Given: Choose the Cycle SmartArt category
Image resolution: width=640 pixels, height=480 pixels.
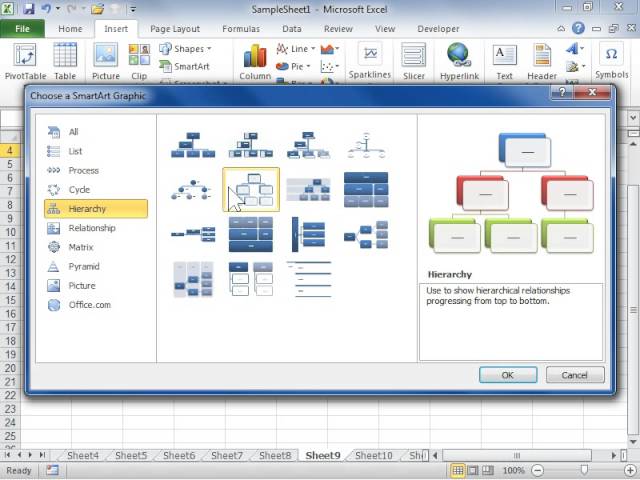Looking at the screenshot, I should [x=96, y=189].
